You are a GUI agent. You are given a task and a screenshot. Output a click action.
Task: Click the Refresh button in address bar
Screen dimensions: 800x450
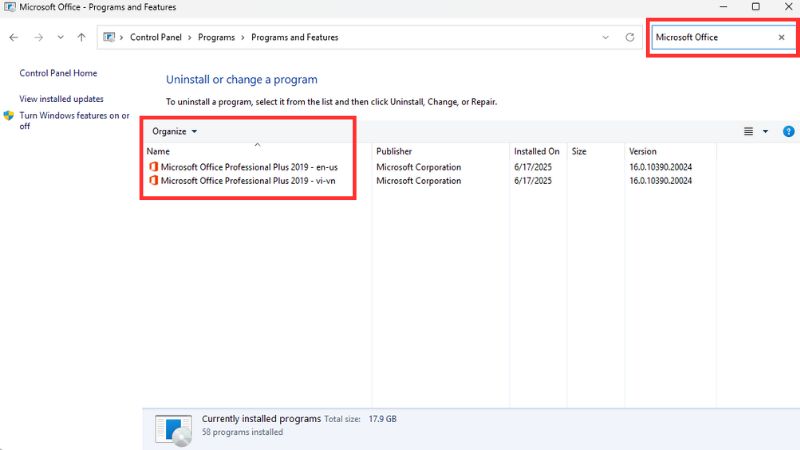point(629,37)
